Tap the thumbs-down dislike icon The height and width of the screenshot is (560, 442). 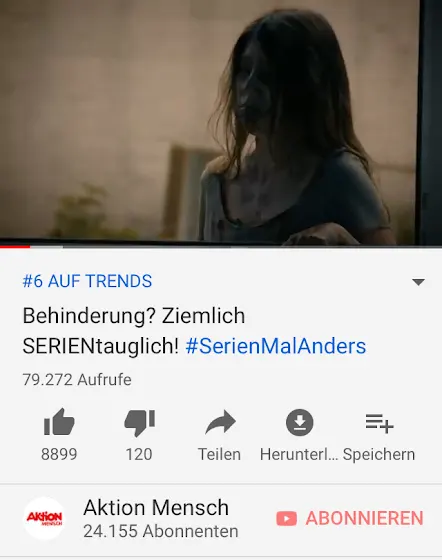pos(139,423)
